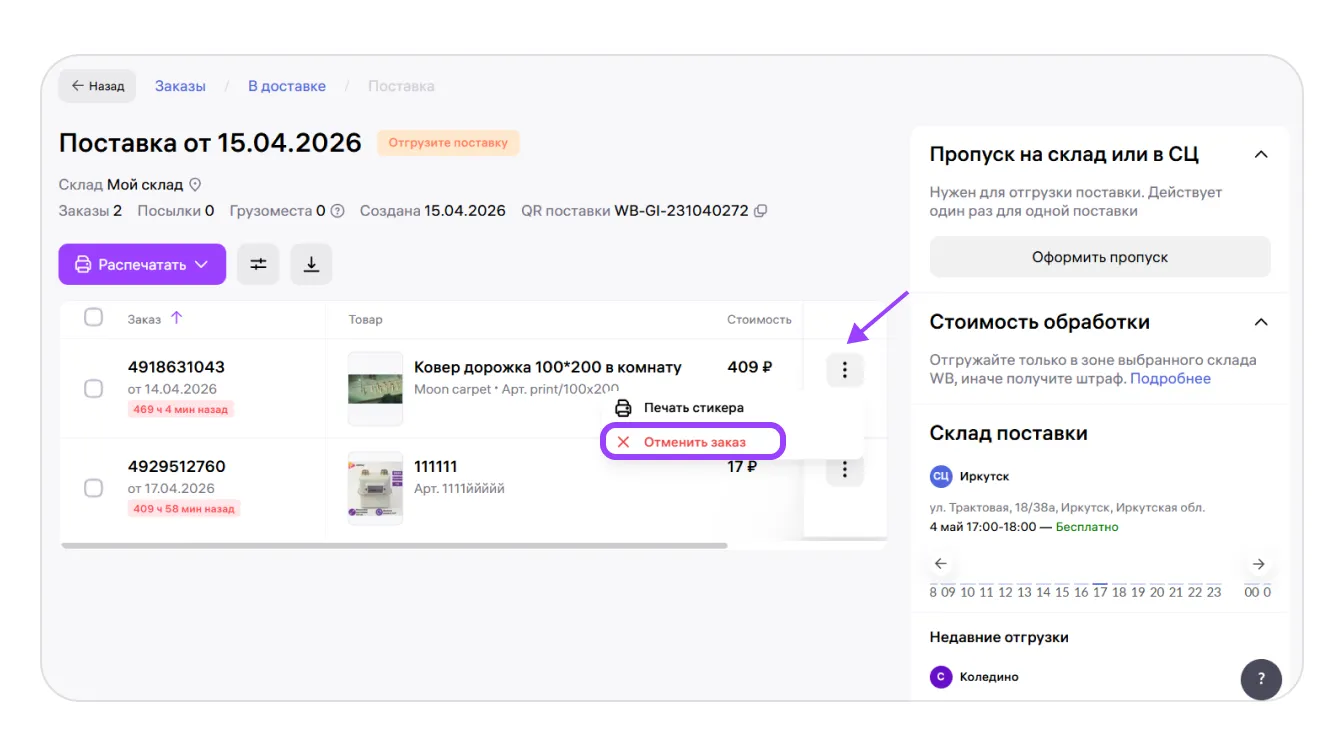Screen dimensions: 1344x756
Task: Show the previous time slots arrow
Action: (941, 564)
